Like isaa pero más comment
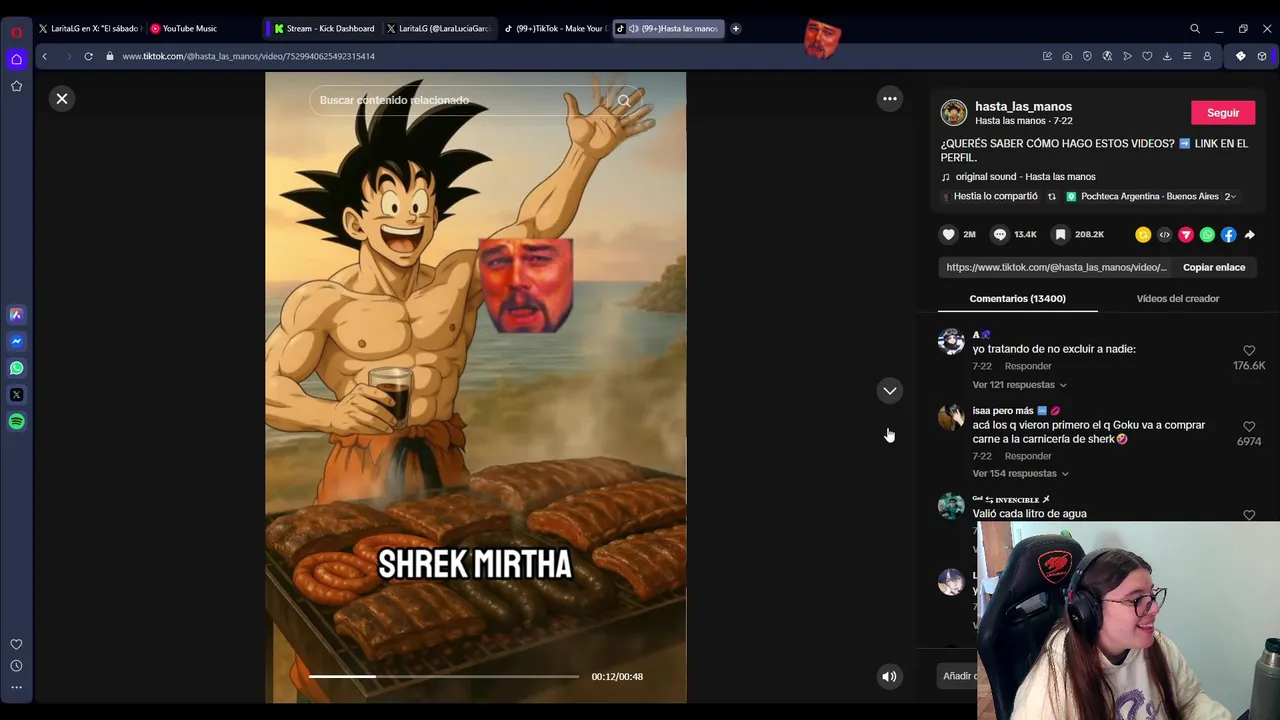 coord(1249,426)
